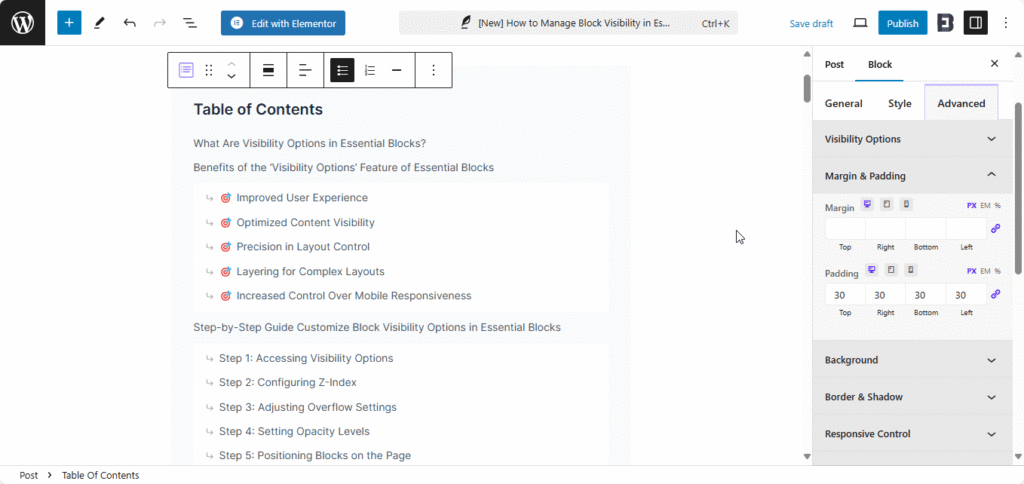The height and width of the screenshot is (484, 1024).
Task: Open the laptop preview icon
Action: (860, 23)
